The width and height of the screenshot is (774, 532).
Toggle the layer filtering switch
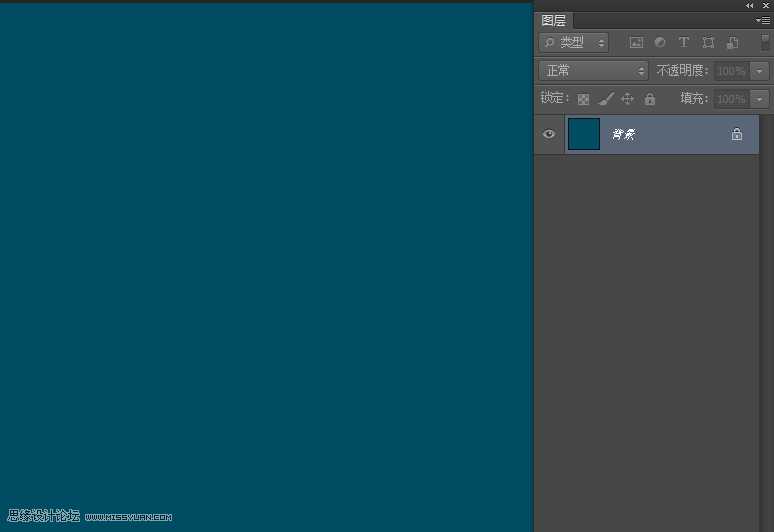click(x=765, y=43)
